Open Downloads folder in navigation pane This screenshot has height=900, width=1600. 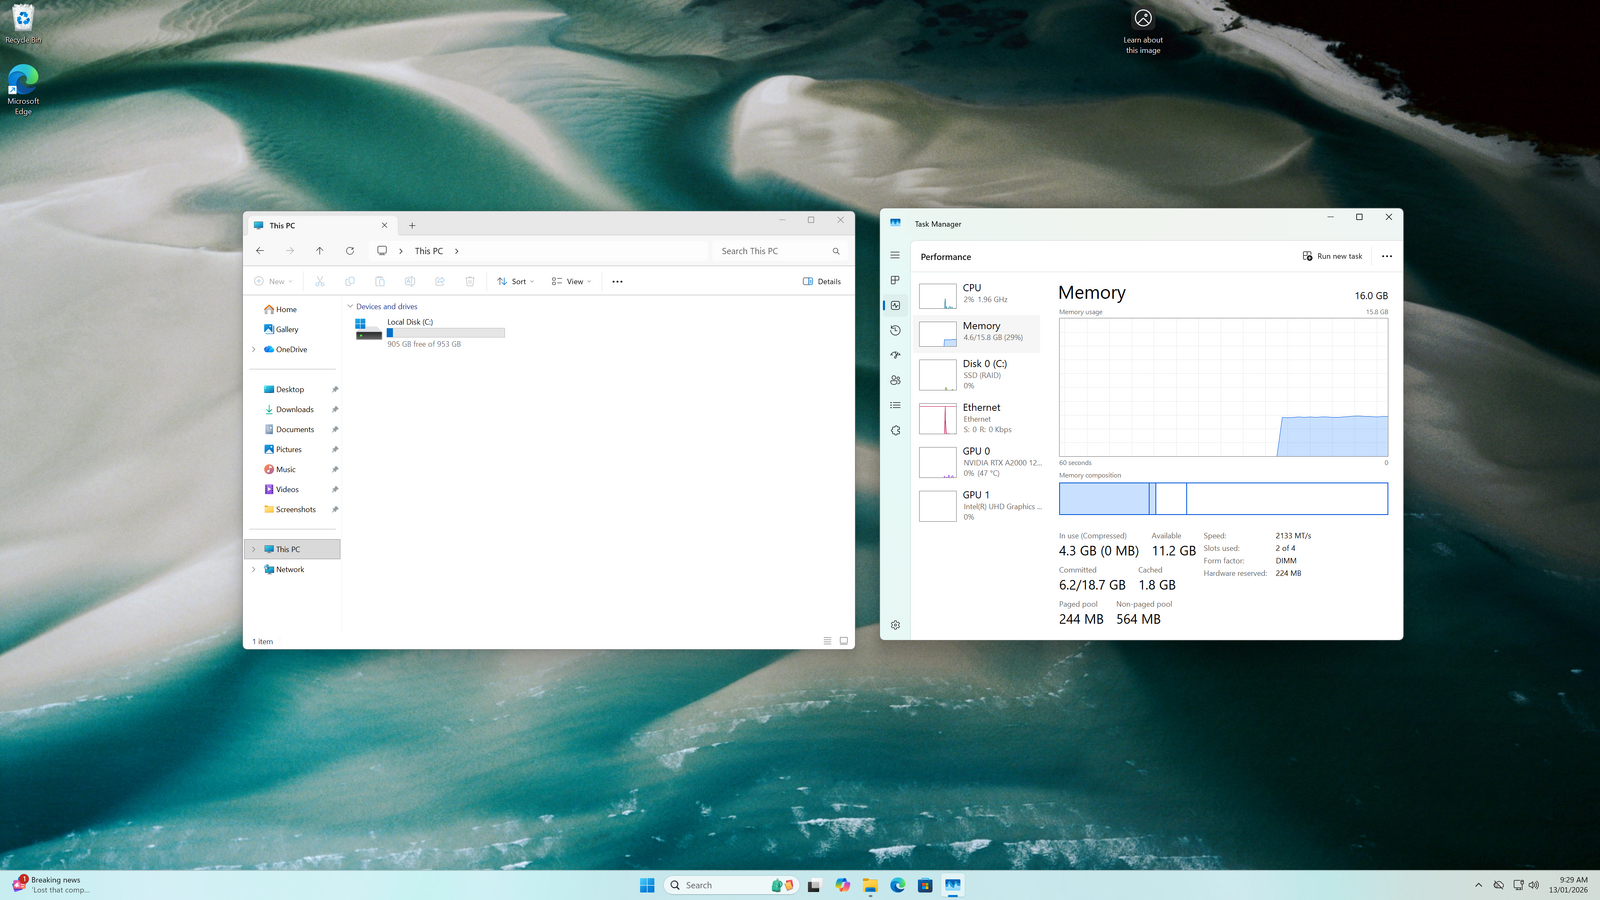point(294,409)
